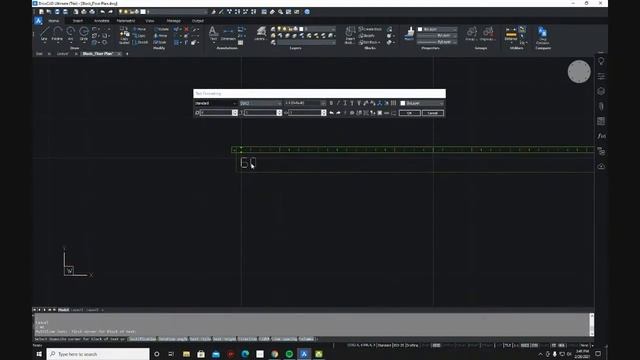Click the redo arrow in quick access toolbar

[111, 12]
